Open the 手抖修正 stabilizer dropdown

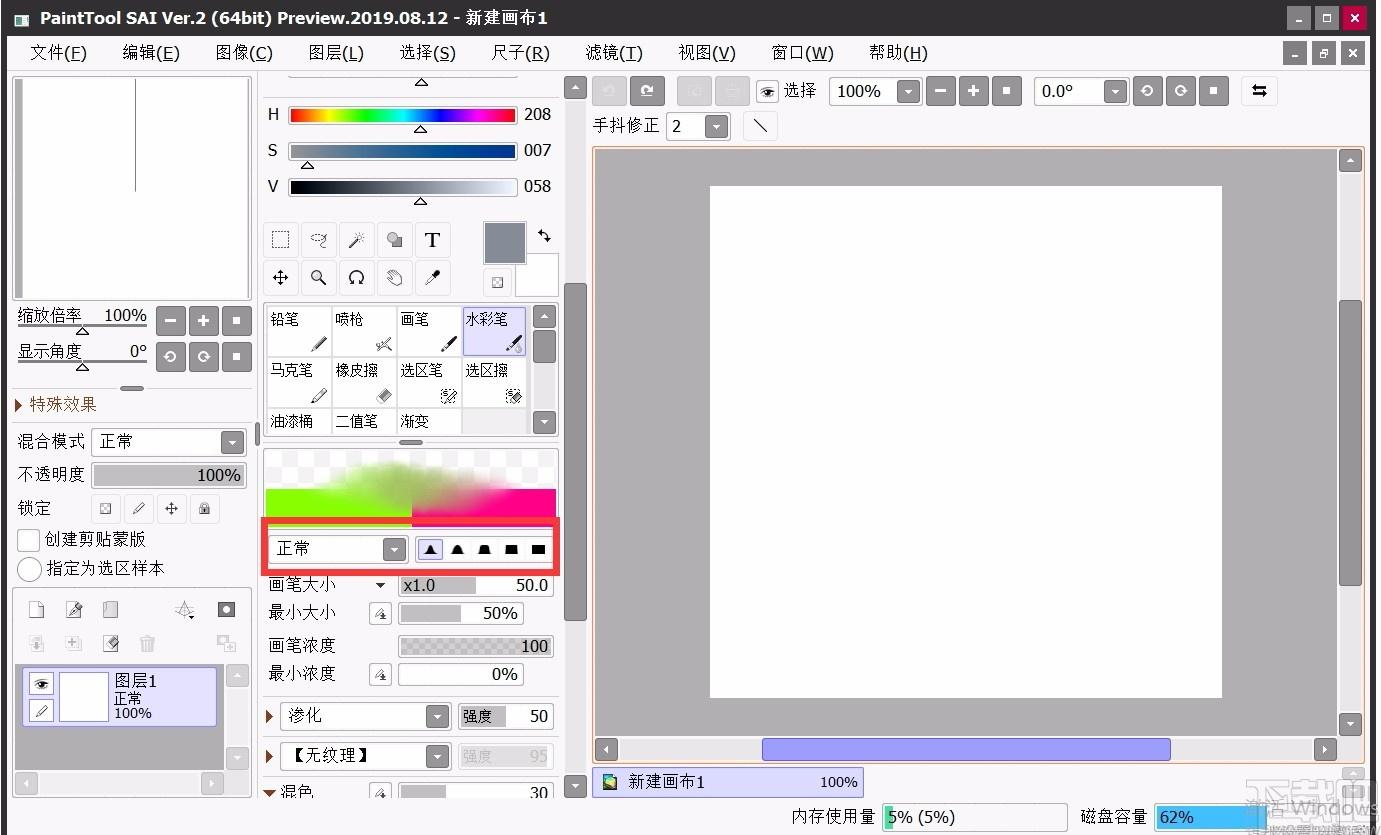coord(716,126)
